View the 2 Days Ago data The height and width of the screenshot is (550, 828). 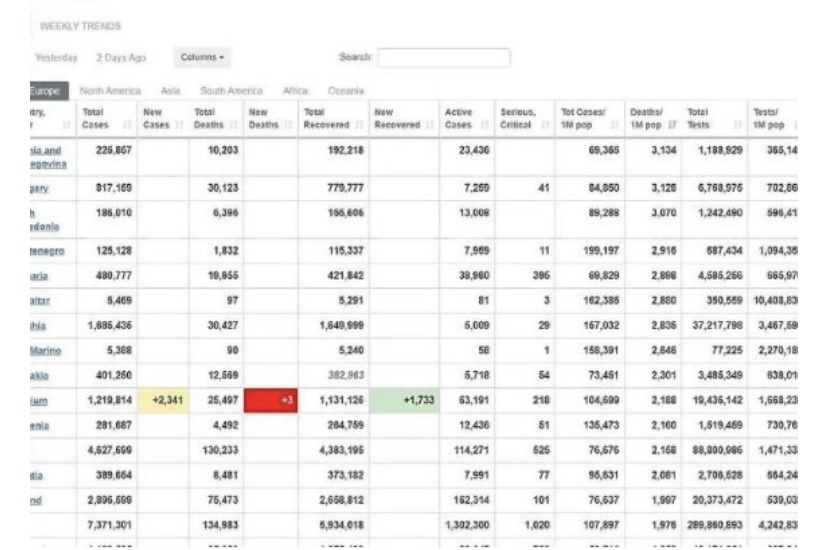click(x=121, y=58)
